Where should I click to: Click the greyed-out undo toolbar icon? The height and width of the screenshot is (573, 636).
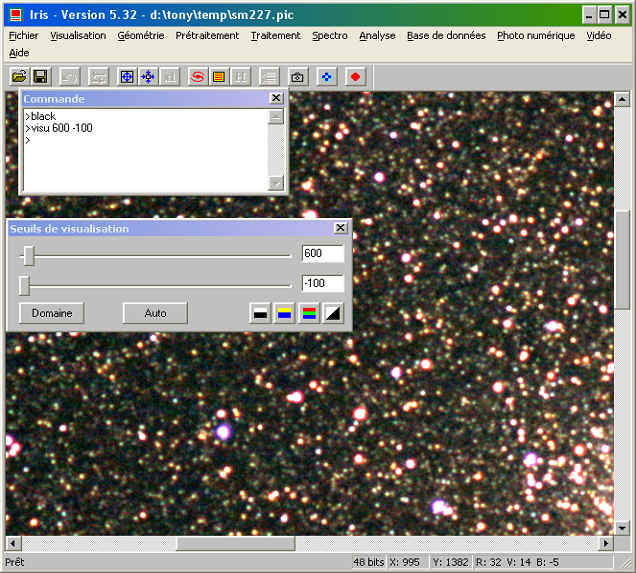coord(69,76)
